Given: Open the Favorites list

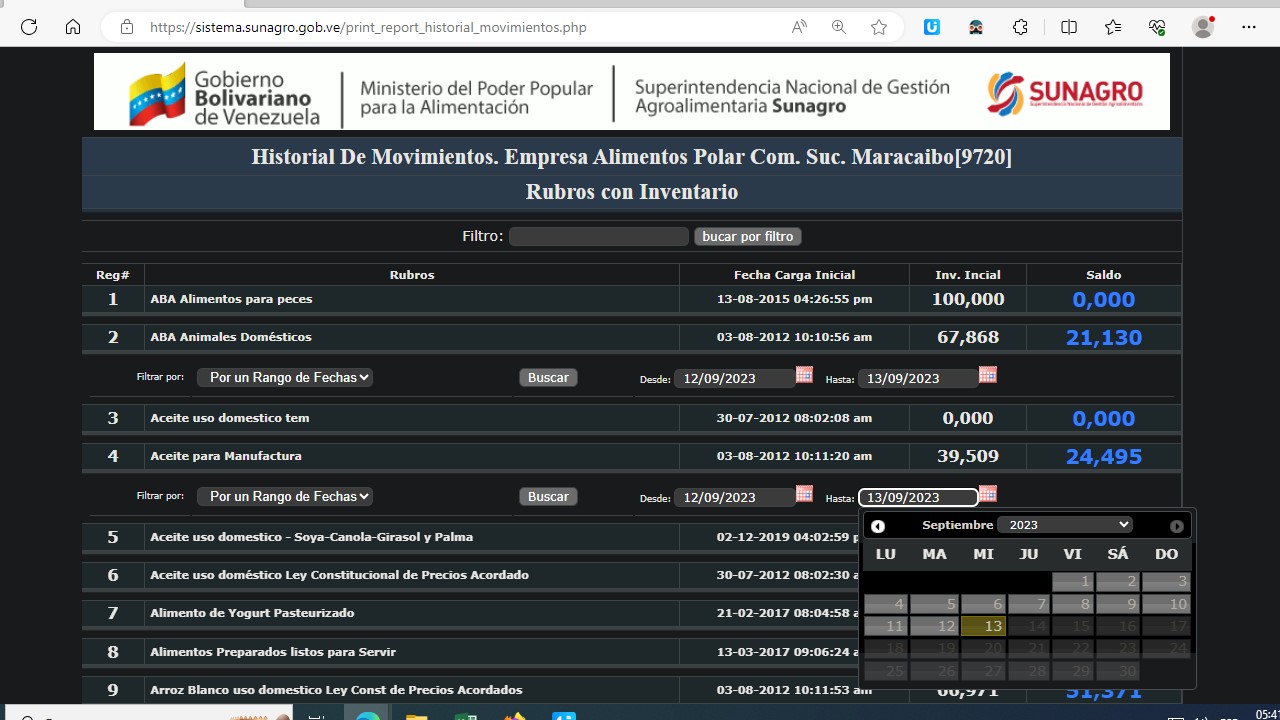Looking at the screenshot, I should click(x=1113, y=27).
